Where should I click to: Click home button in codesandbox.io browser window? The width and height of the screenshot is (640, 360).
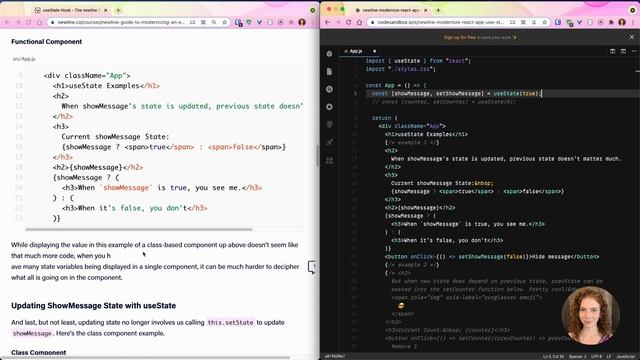(x=359, y=22)
